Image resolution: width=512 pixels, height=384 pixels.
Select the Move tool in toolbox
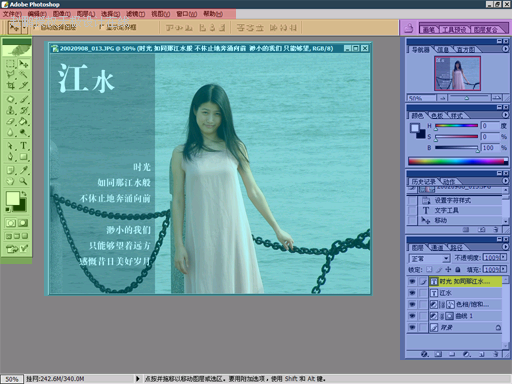point(23,63)
